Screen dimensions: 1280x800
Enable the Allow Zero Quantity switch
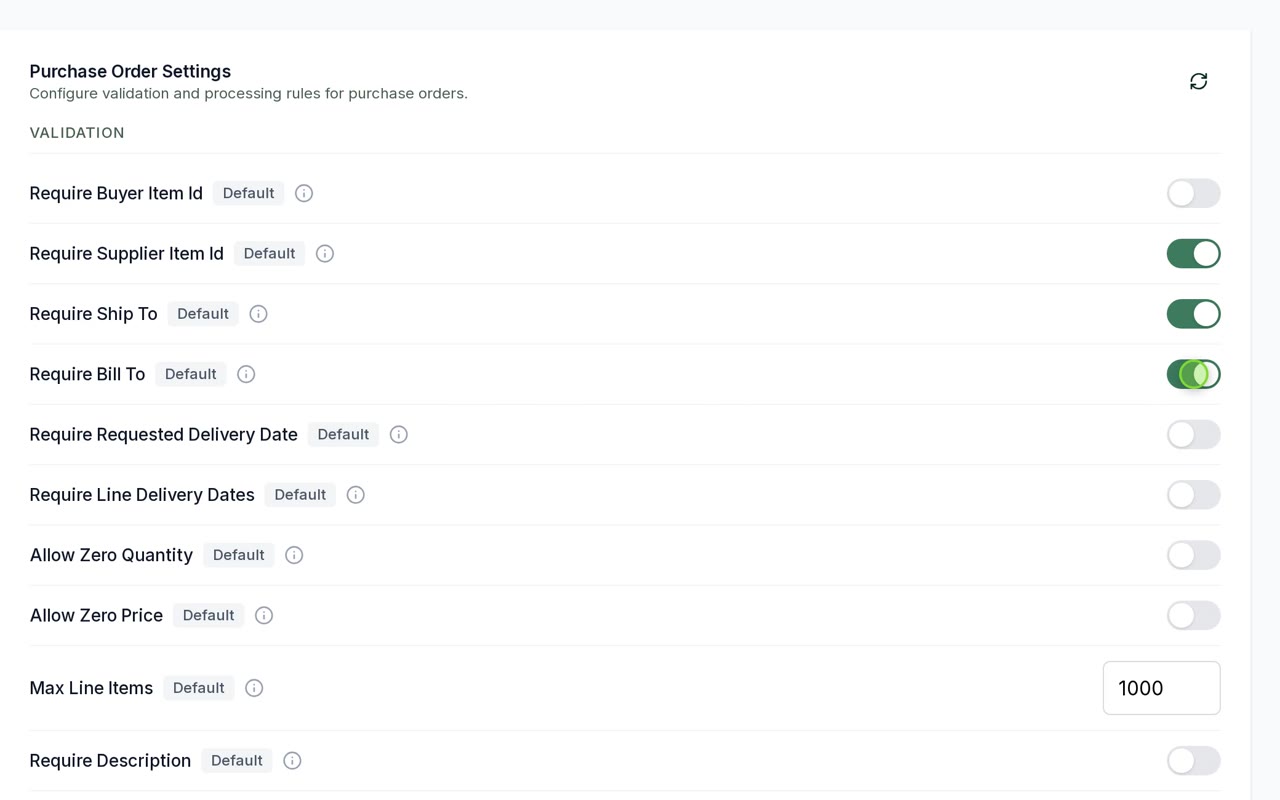[1193, 555]
